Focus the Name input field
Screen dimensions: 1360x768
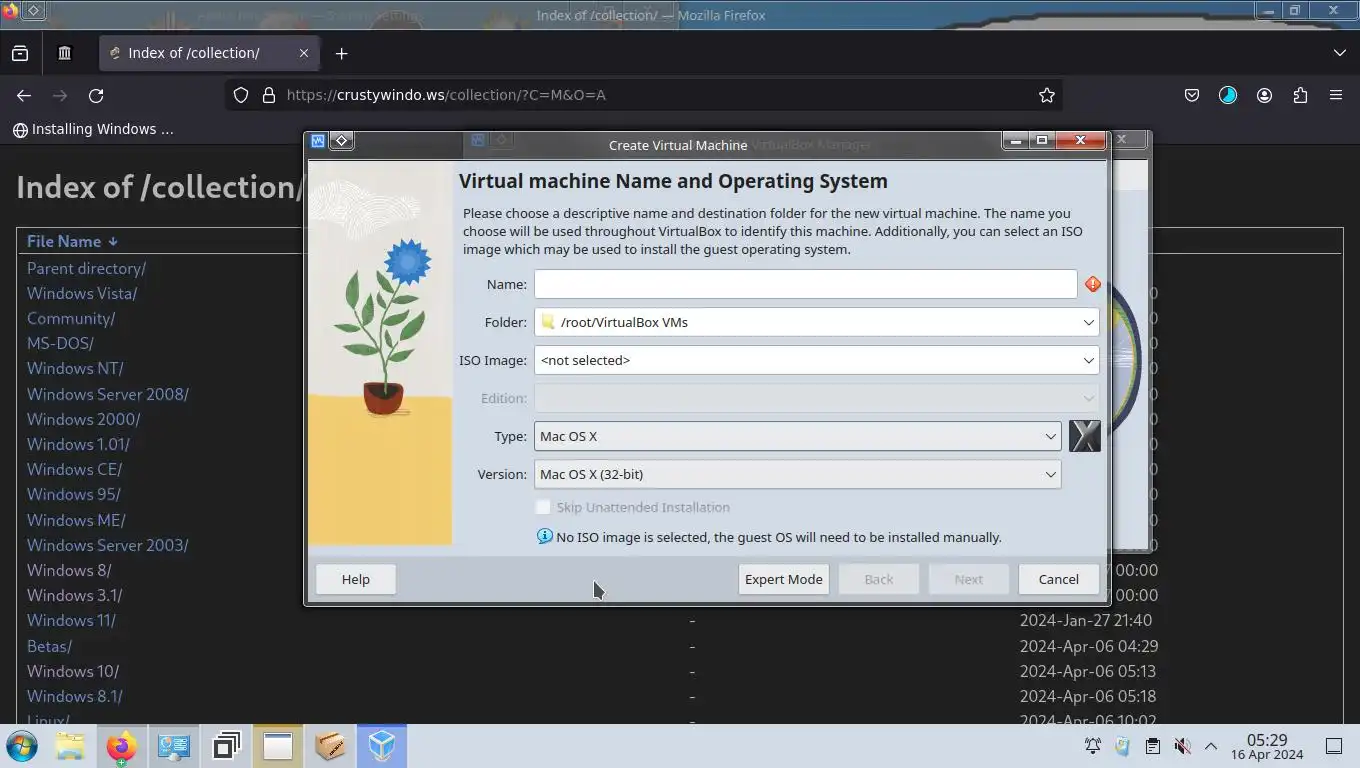coord(805,284)
